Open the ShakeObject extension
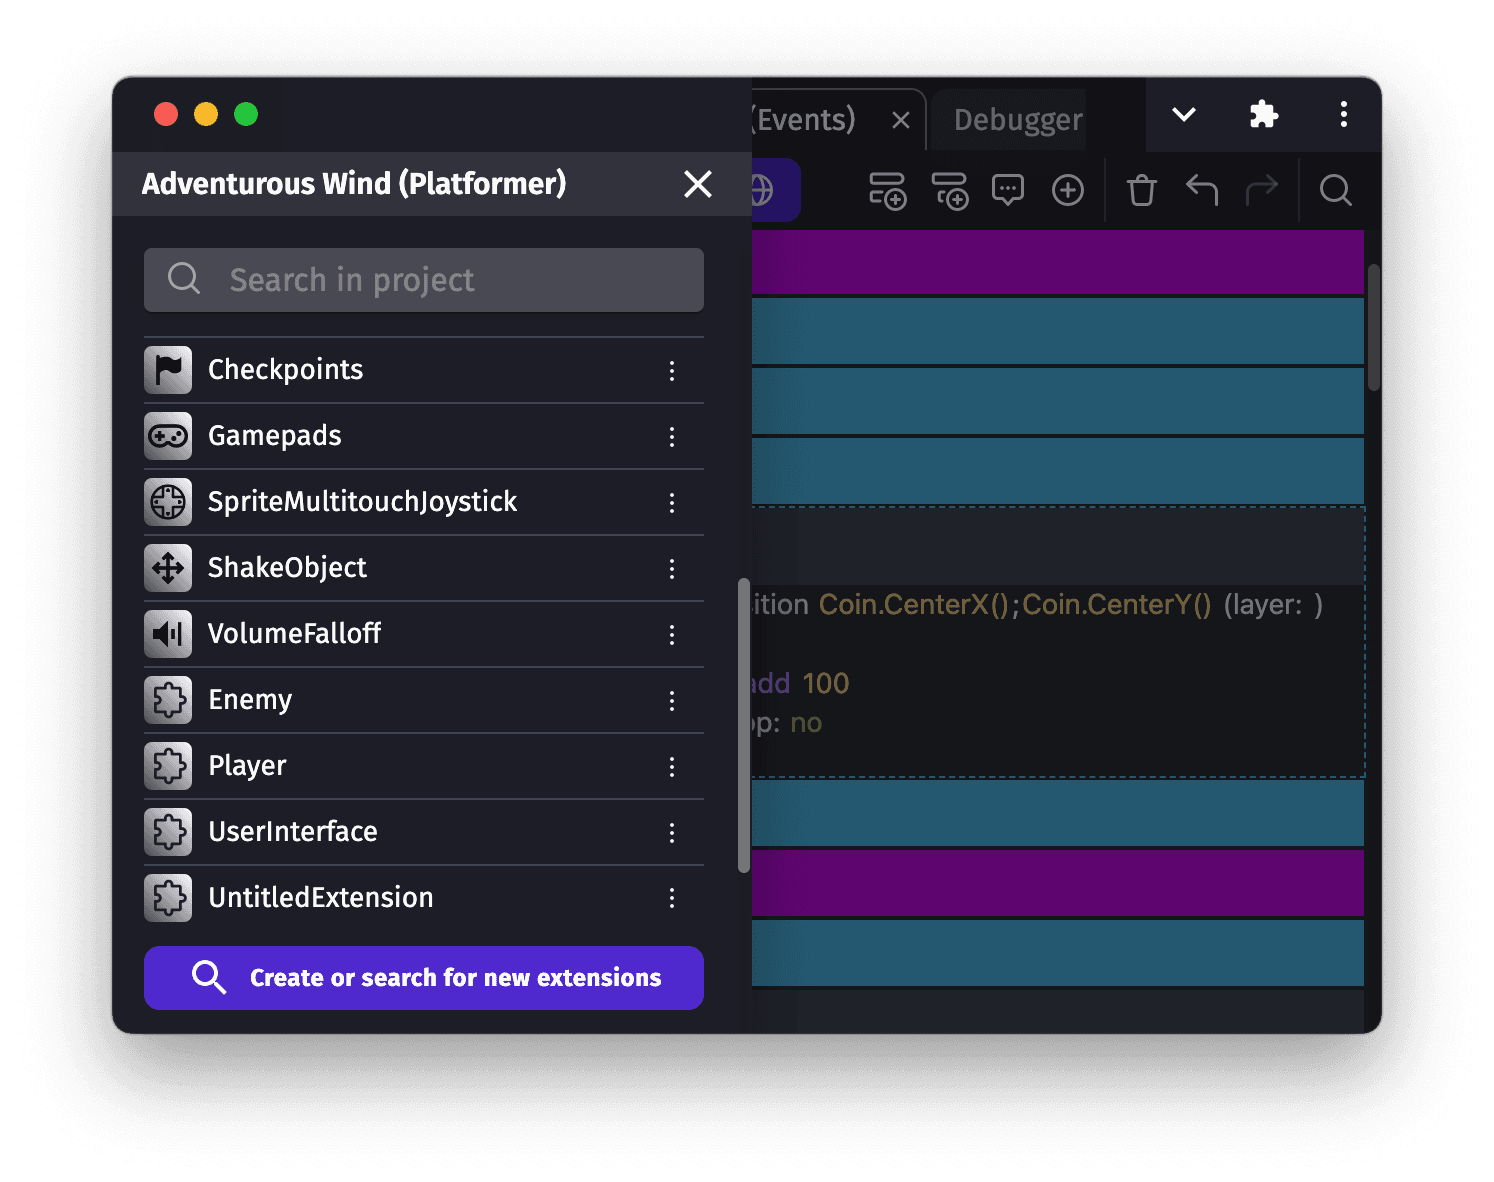Viewport: 1494px width, 1182px height. pos(287,568)
